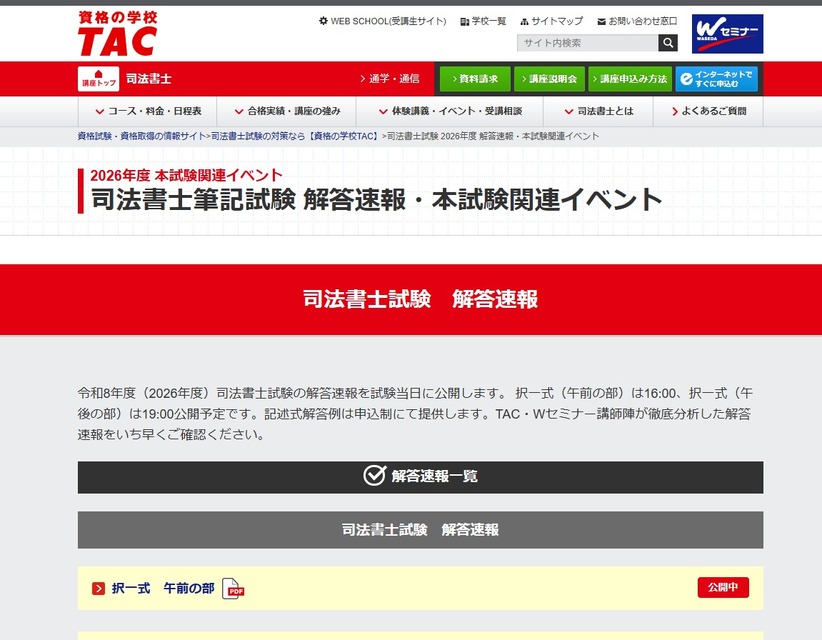This screenshot has width=822, height=640.
Task: Click the envelope icon for お問い合わせ窓口
Action: (x=601, y=21)
